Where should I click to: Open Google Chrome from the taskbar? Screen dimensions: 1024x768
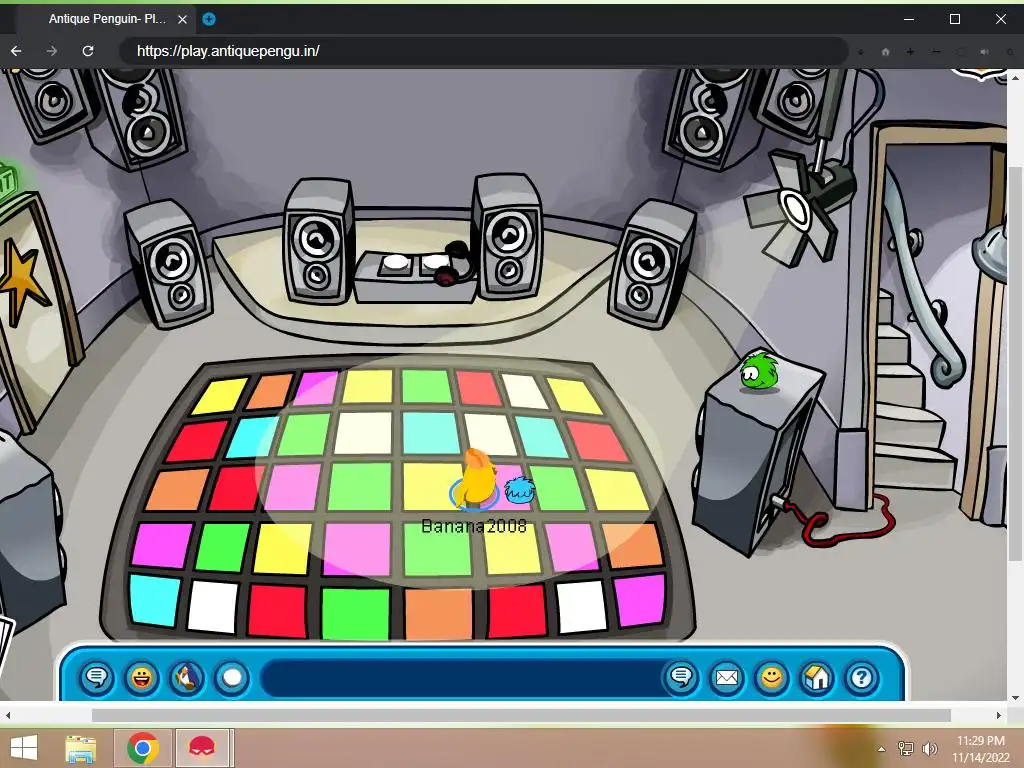(x=143, y=748)
